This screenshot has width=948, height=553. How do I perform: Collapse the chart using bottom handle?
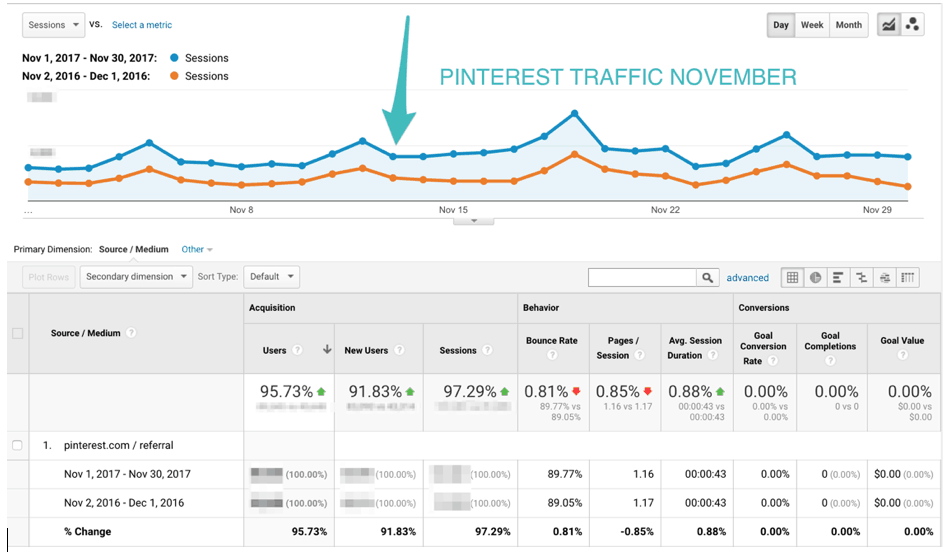pyautogui.click(x=474, y=221)
